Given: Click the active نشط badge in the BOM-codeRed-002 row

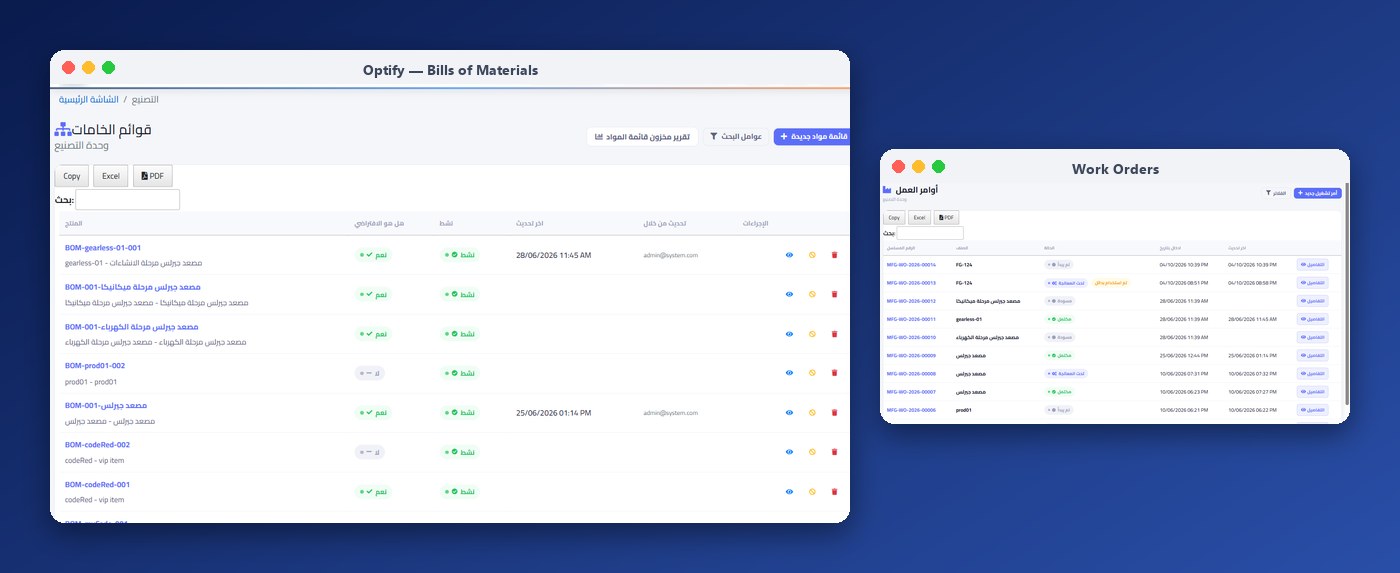Looking at the screenshot, I should (460, 452).
